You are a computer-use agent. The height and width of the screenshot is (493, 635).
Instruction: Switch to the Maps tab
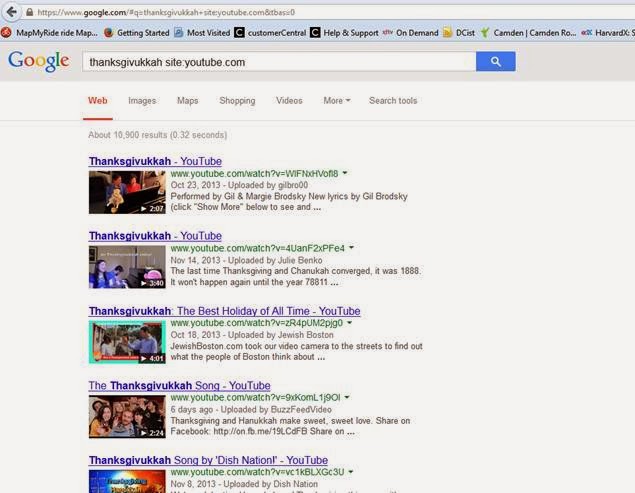coord(188,100)
